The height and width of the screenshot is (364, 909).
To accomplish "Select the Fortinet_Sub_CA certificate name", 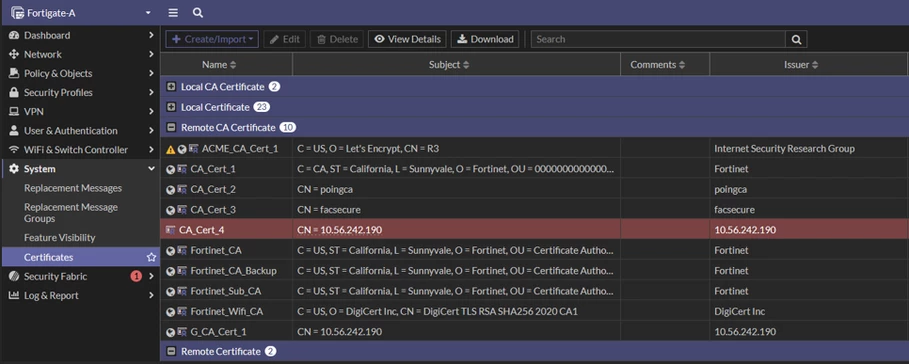I will click(x=226, y=291).
